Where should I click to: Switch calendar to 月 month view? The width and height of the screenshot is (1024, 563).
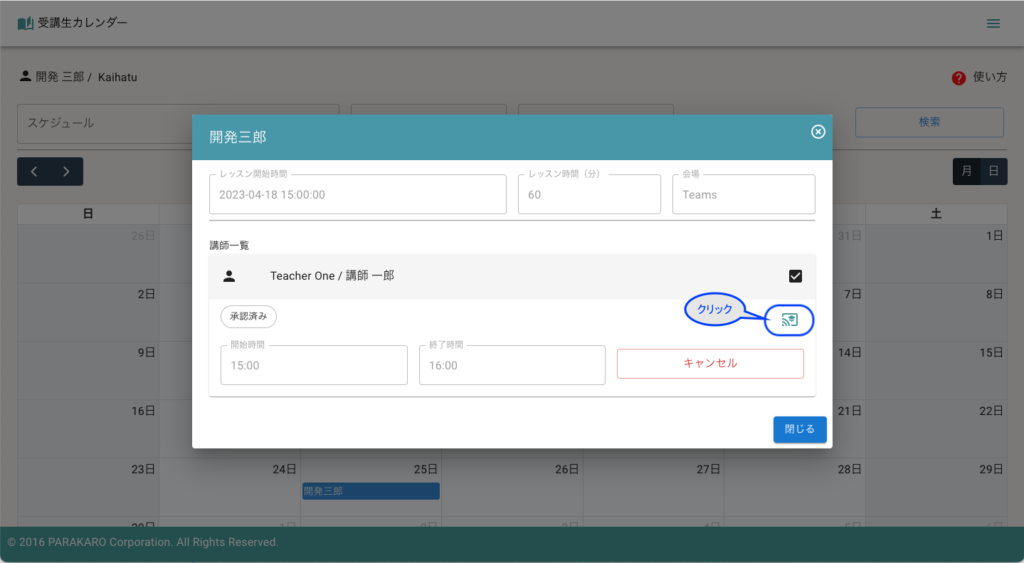coord(966,172)
